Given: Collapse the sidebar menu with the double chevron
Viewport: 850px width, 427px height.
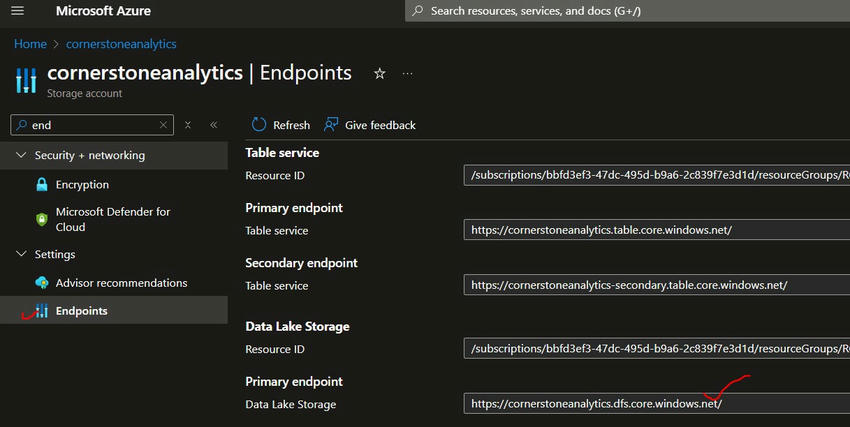Looking at the screenshot, I should 213,125.
